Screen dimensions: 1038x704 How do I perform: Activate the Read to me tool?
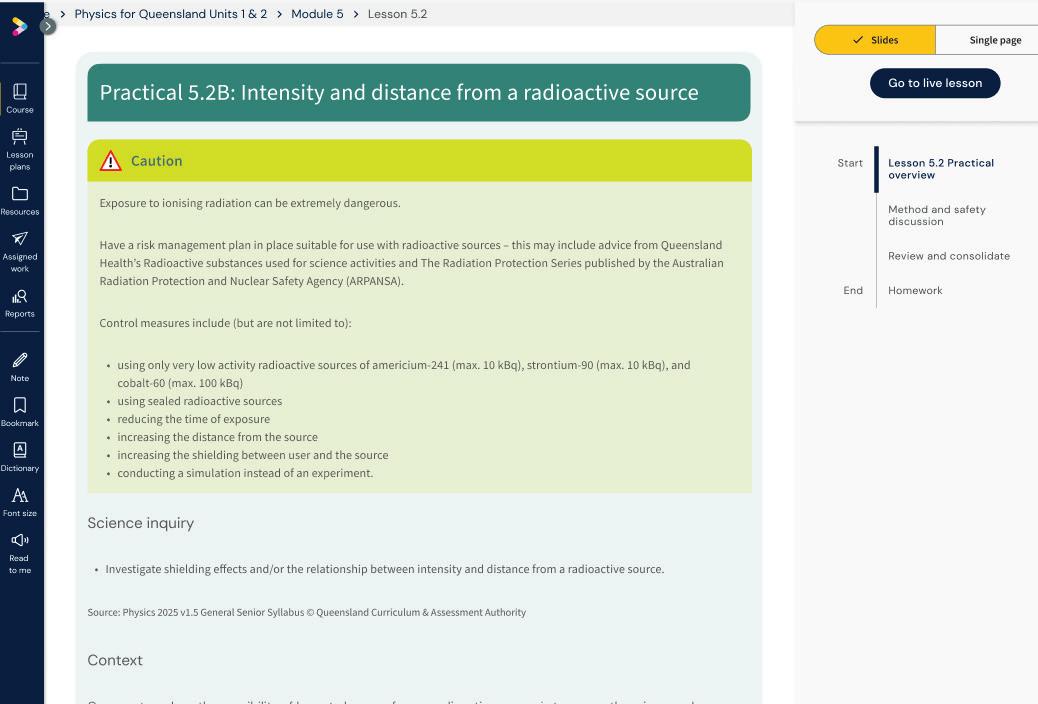pos(20,553)
